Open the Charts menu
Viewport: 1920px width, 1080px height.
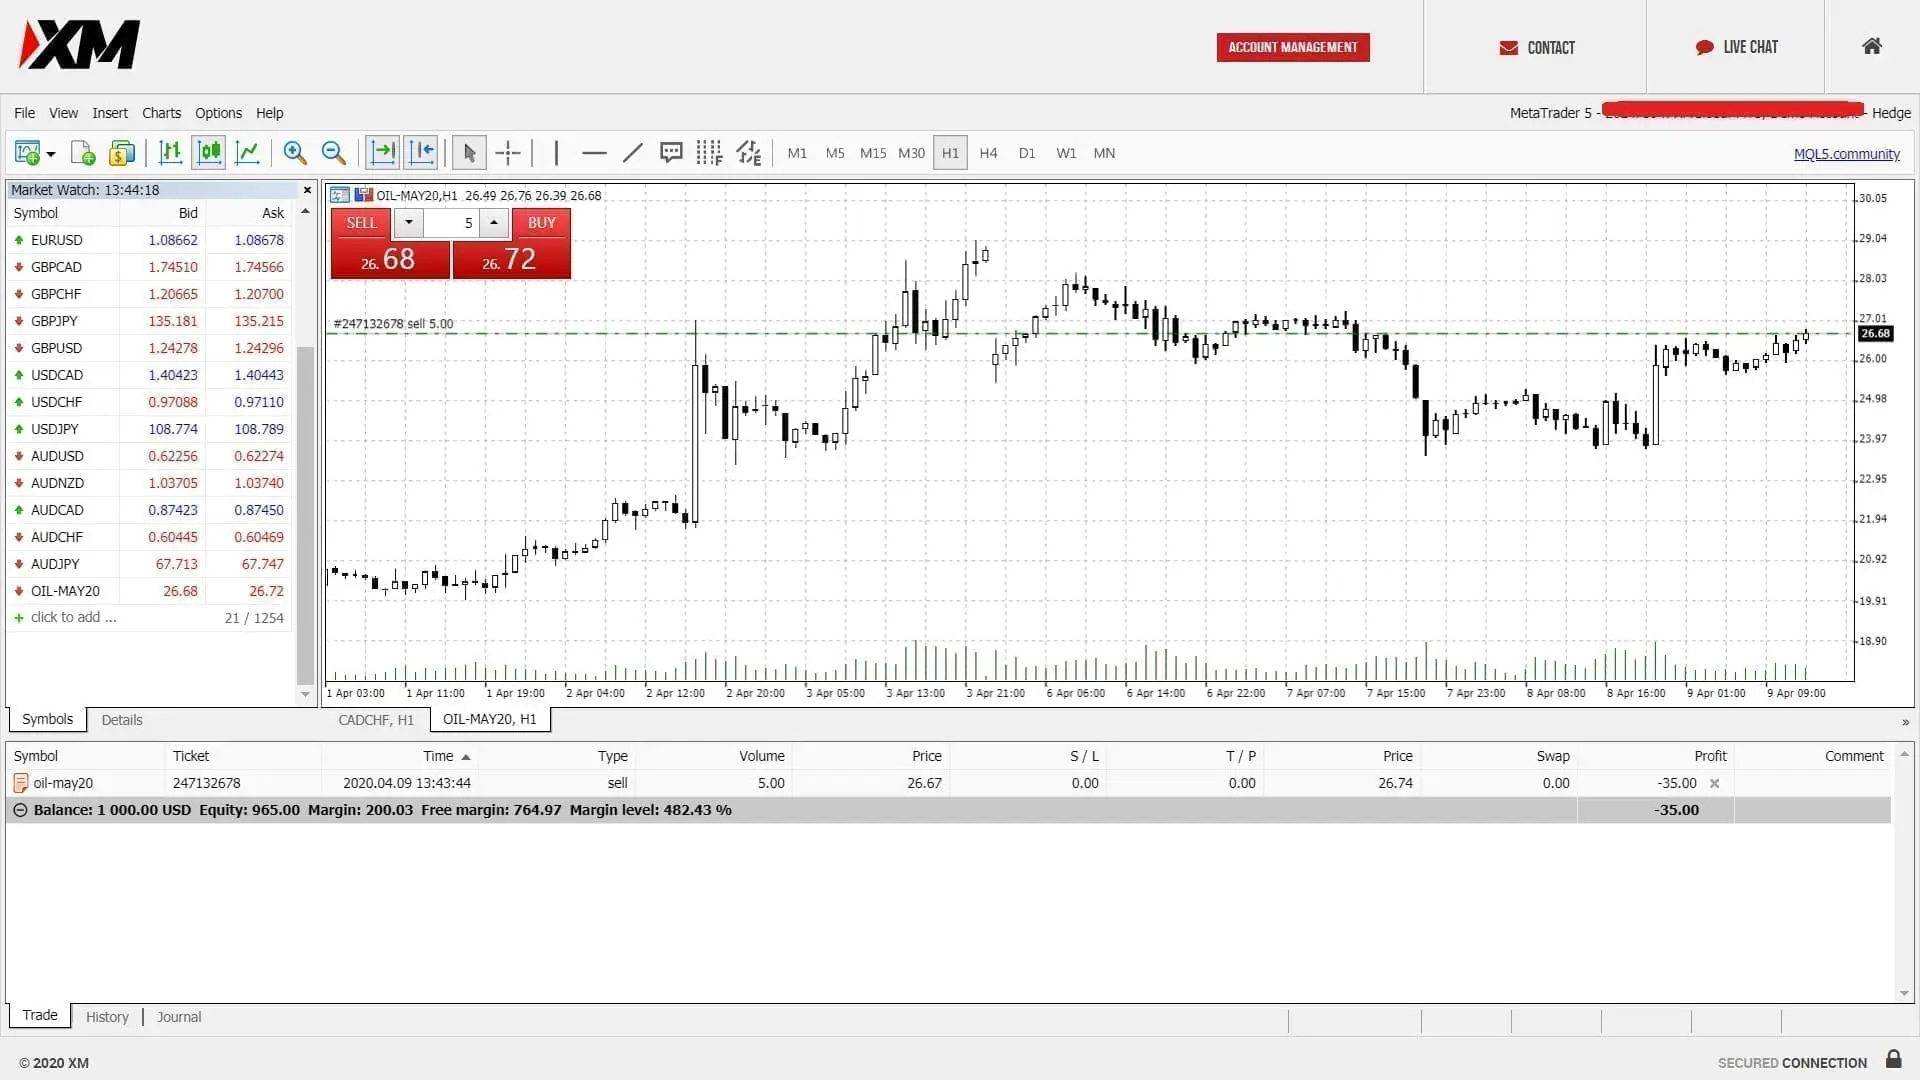(x=161, y=113)
